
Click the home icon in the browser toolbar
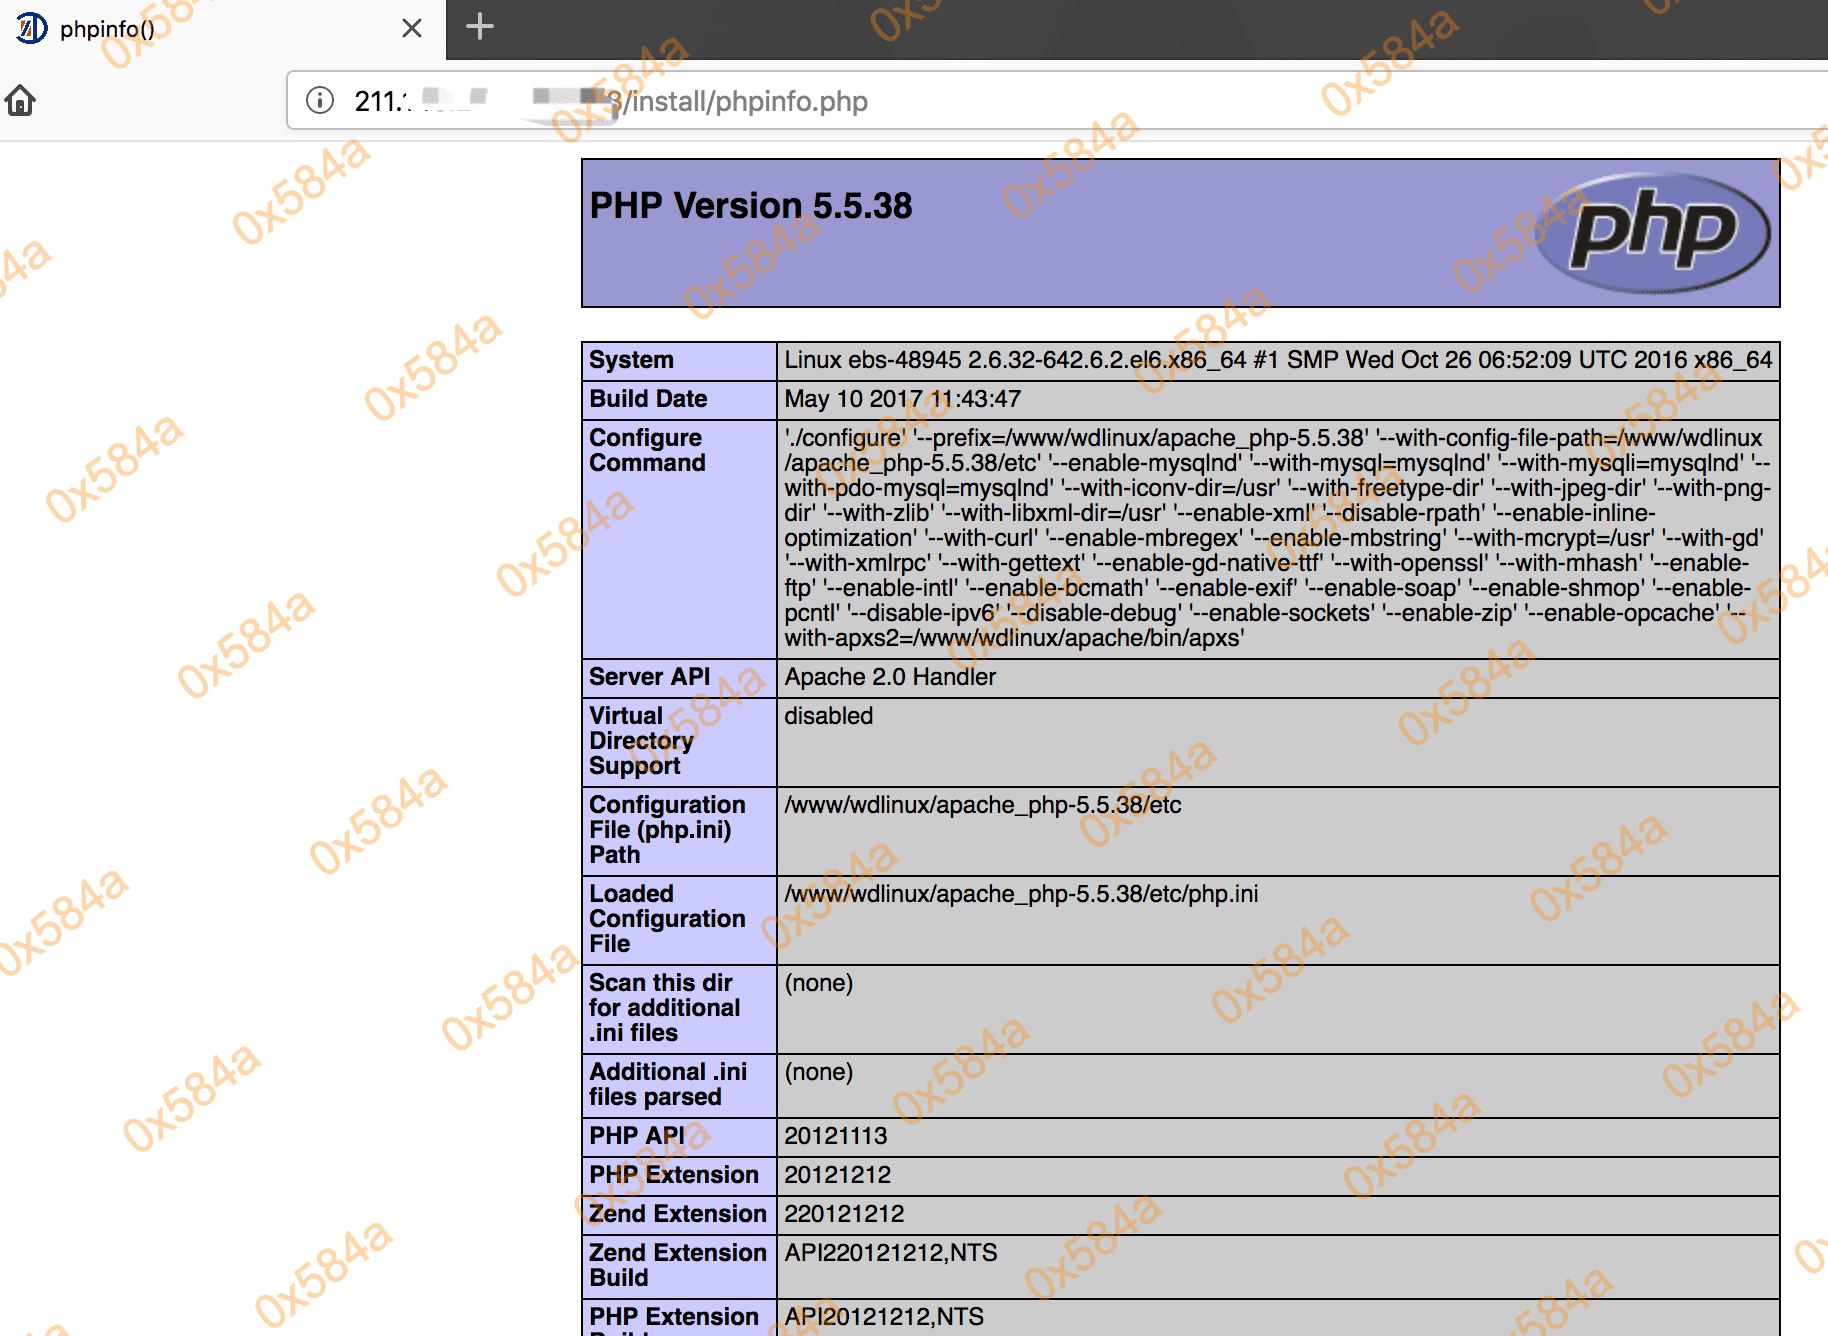pyautogui.click(x=20, y=101)
